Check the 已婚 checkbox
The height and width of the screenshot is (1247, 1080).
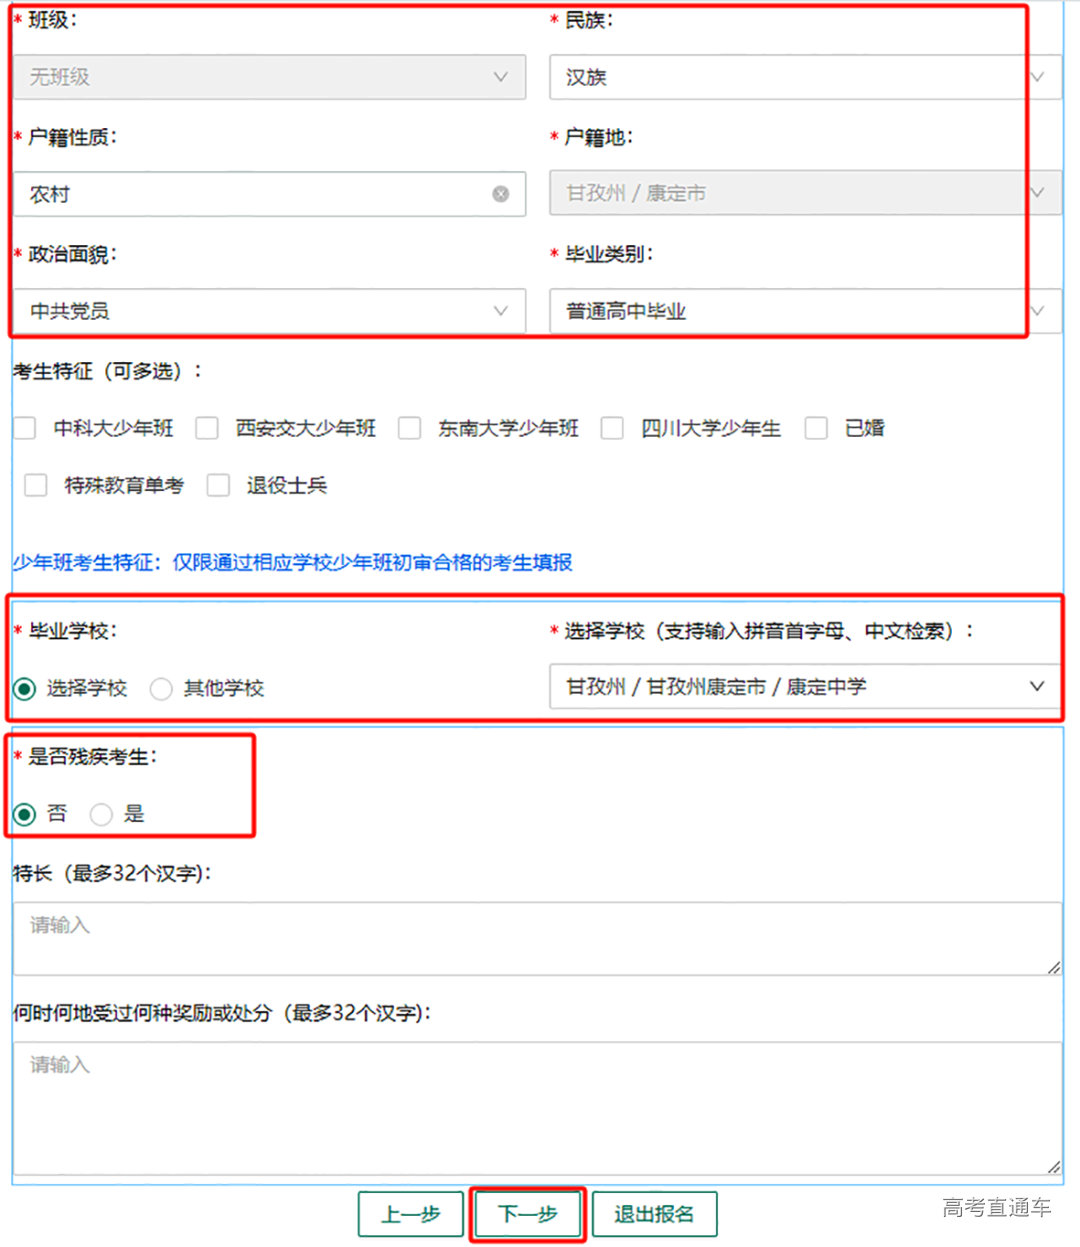[x=816, y=429]
